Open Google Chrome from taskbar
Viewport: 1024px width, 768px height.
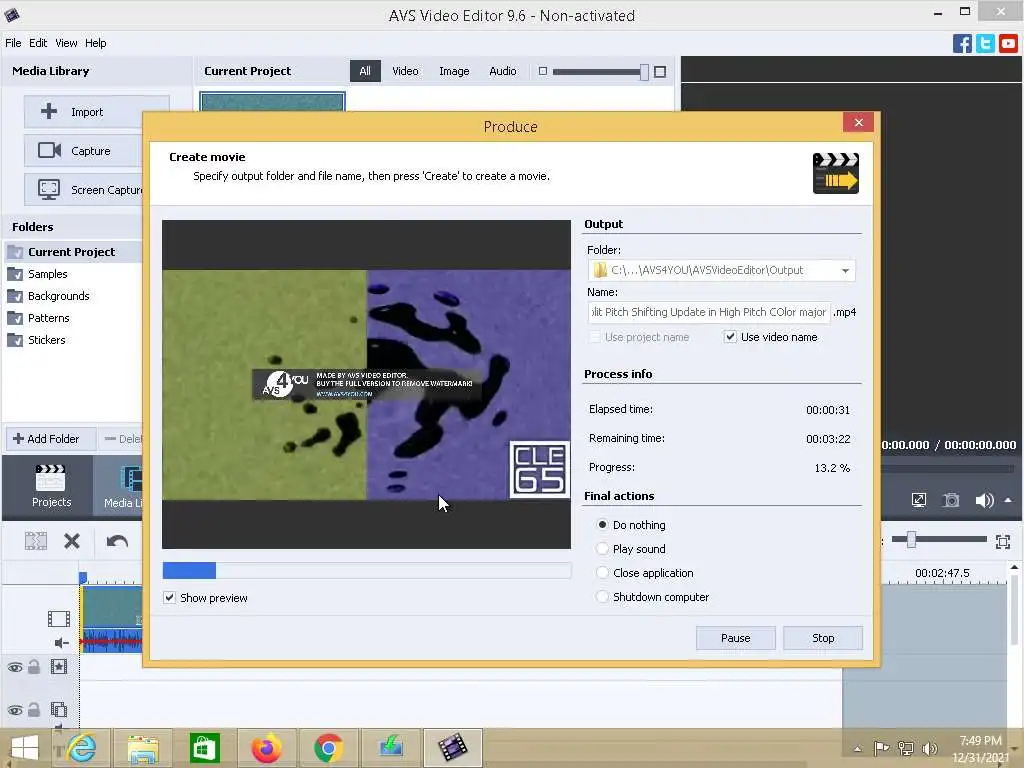(328, 748)
